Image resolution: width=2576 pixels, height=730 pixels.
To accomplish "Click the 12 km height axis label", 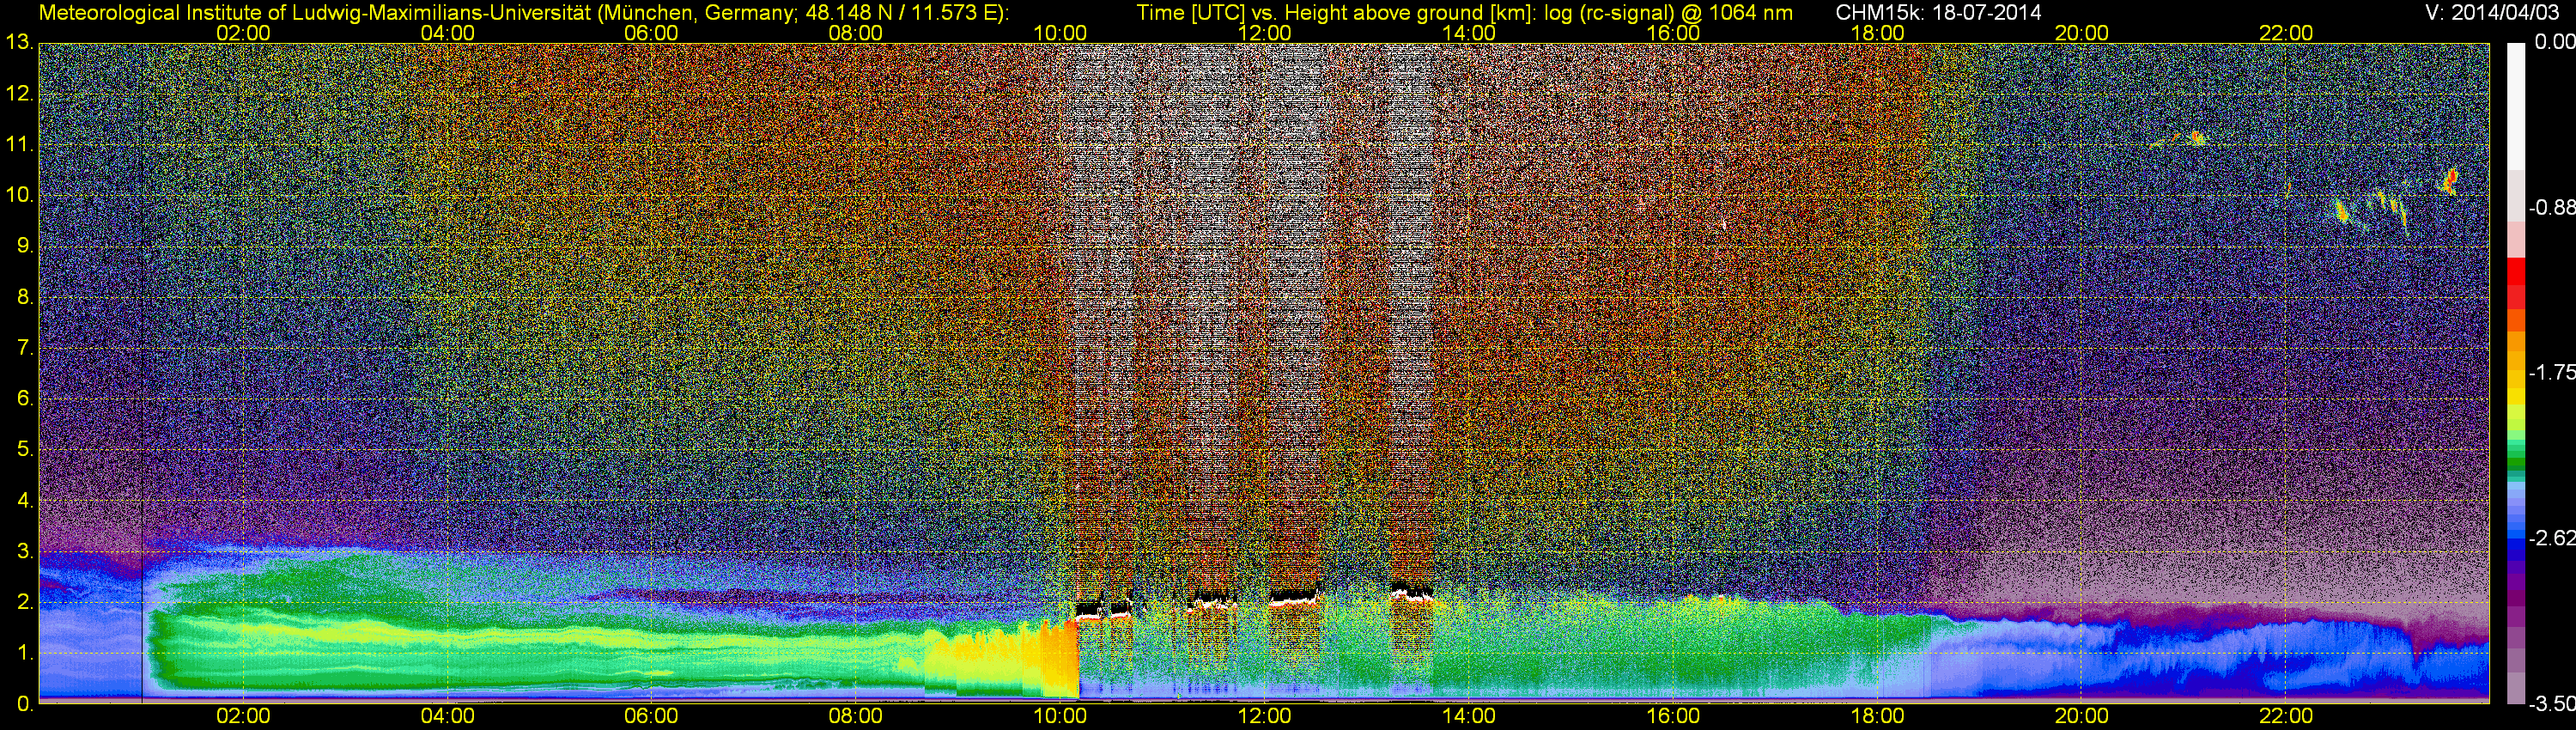I will [x=18, y=94].
